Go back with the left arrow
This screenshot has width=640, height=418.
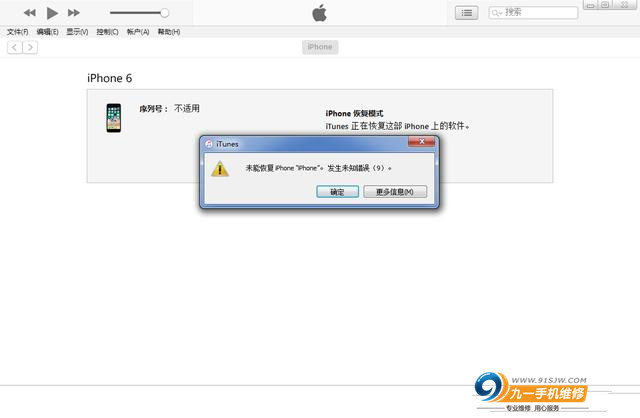click(x=15, y=47)
